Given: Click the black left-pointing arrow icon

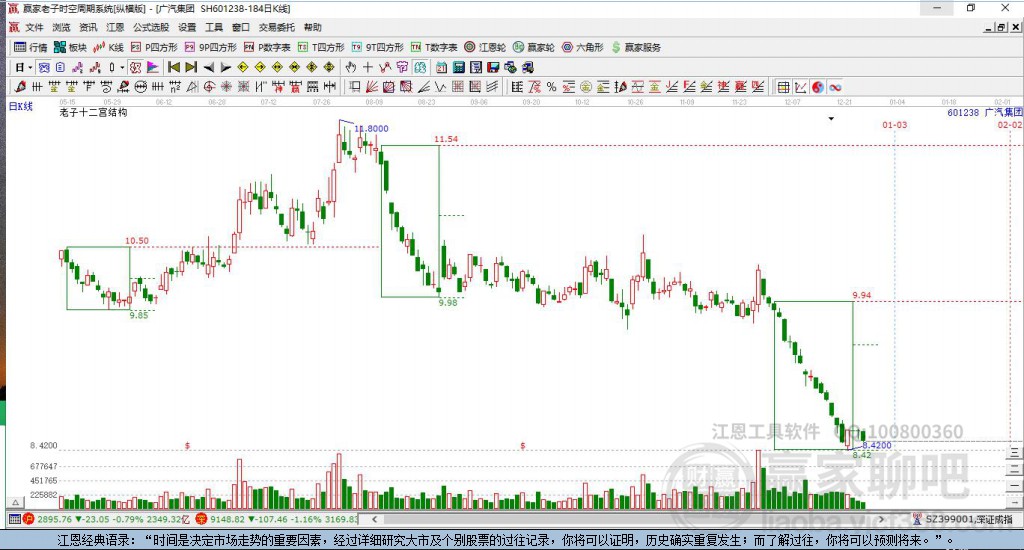Looking at the screenshot, I should click(208, 67).
